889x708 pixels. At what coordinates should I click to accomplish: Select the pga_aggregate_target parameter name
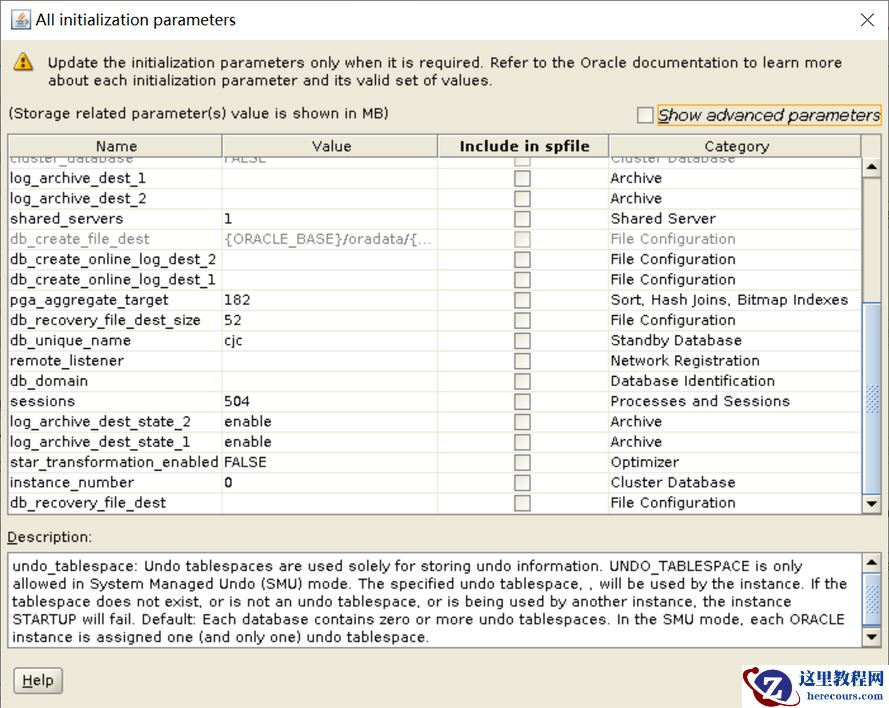coord(89,300)
